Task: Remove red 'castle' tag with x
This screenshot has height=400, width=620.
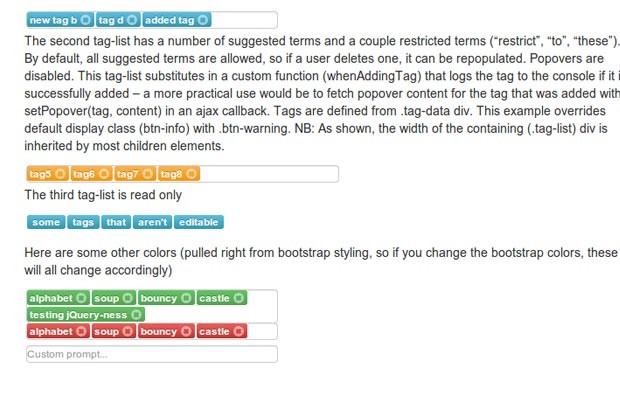Action: [238, 331]
